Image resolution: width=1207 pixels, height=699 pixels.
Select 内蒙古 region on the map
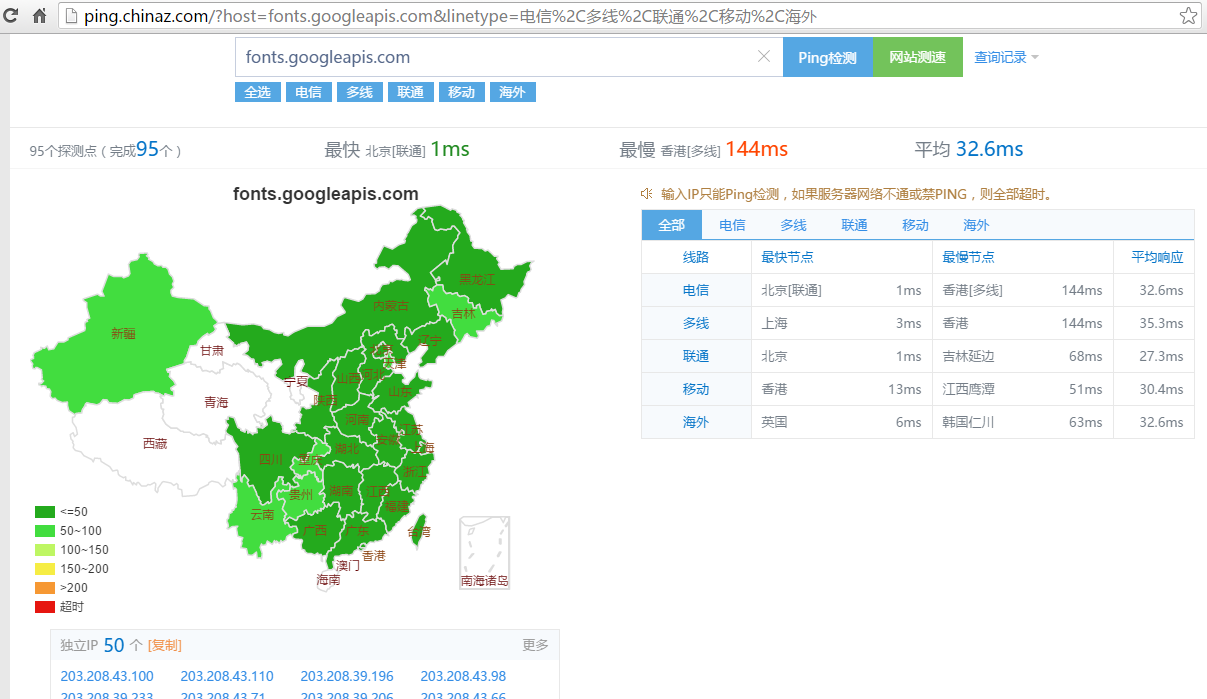pyautogui.click(x=391, y=305)
